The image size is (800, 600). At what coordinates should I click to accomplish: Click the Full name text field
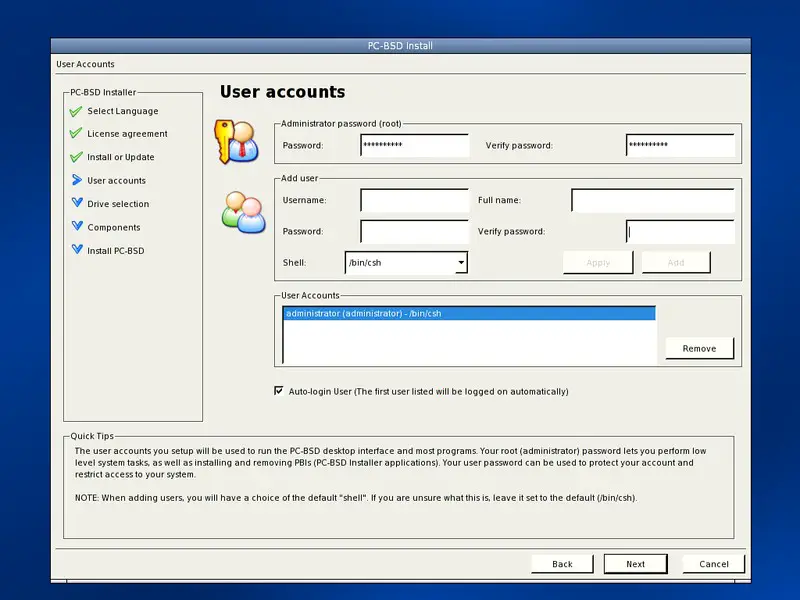point(652,200)
